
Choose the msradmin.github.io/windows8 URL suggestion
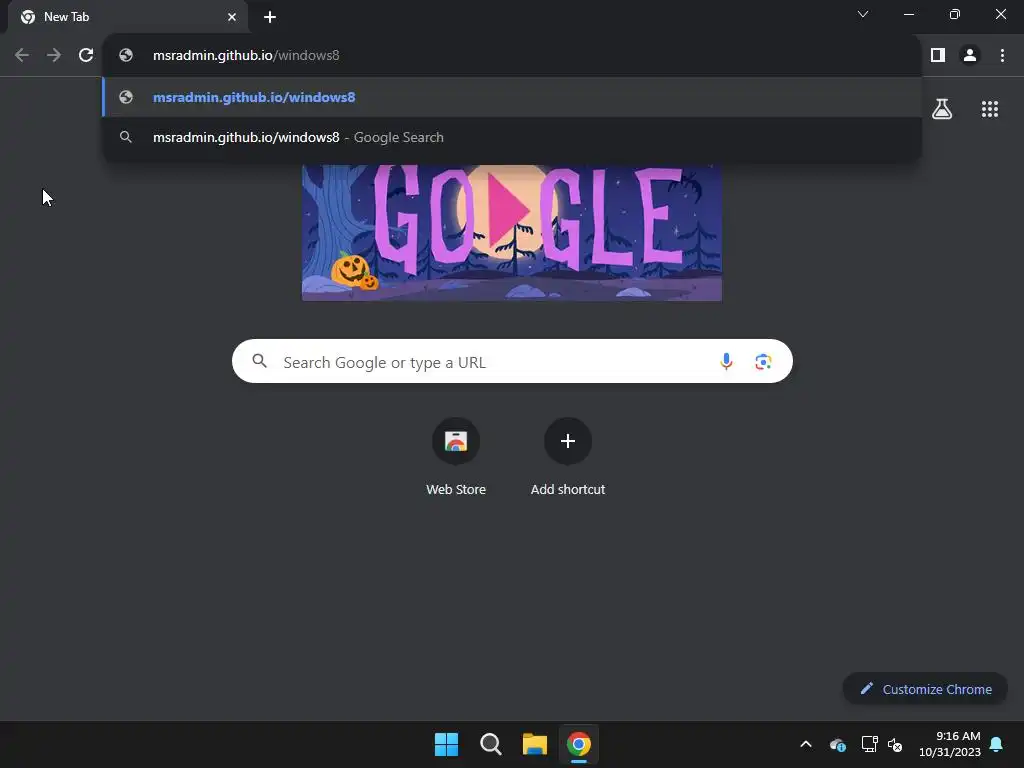point(512,97)
